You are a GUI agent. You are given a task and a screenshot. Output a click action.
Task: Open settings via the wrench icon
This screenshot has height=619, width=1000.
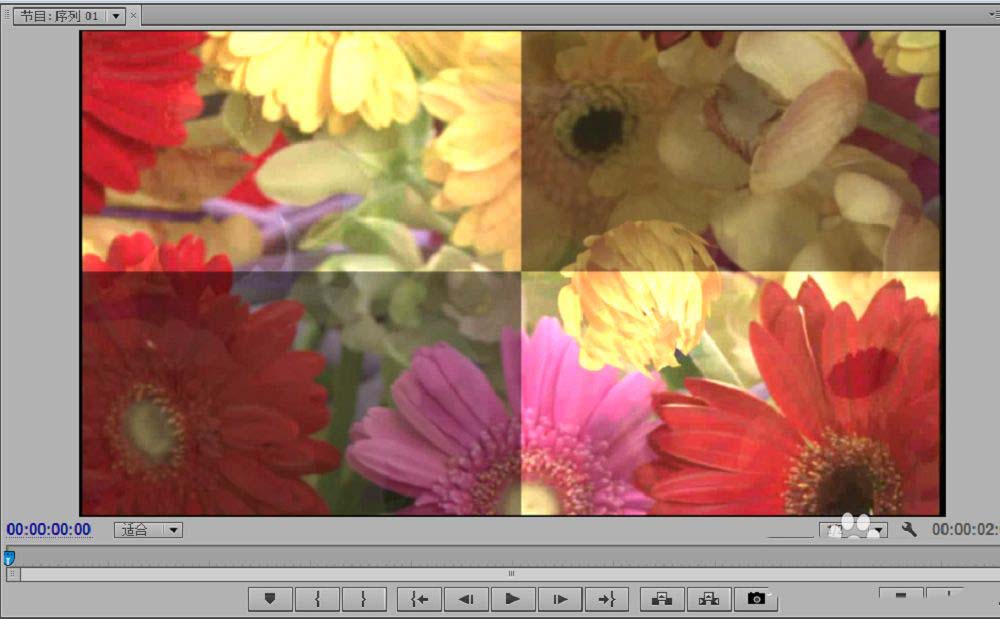(909, 529)
